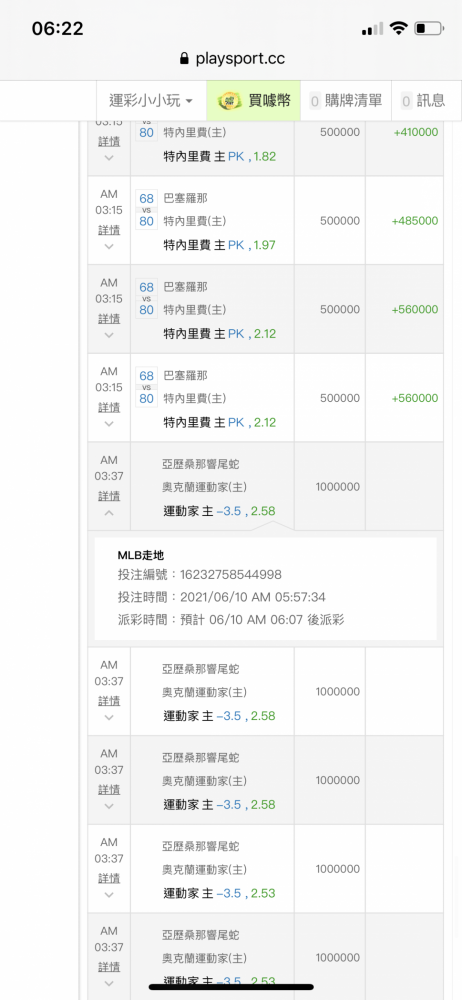Expand details of 特內里費 PK 1.97 bet
Viewport: 462px width, 1000px height.
pyautogui.click(x=108, y=246)
